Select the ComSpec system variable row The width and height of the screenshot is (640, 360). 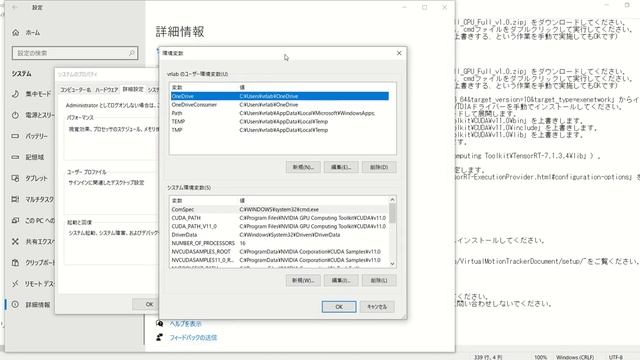tap(280, 209)
